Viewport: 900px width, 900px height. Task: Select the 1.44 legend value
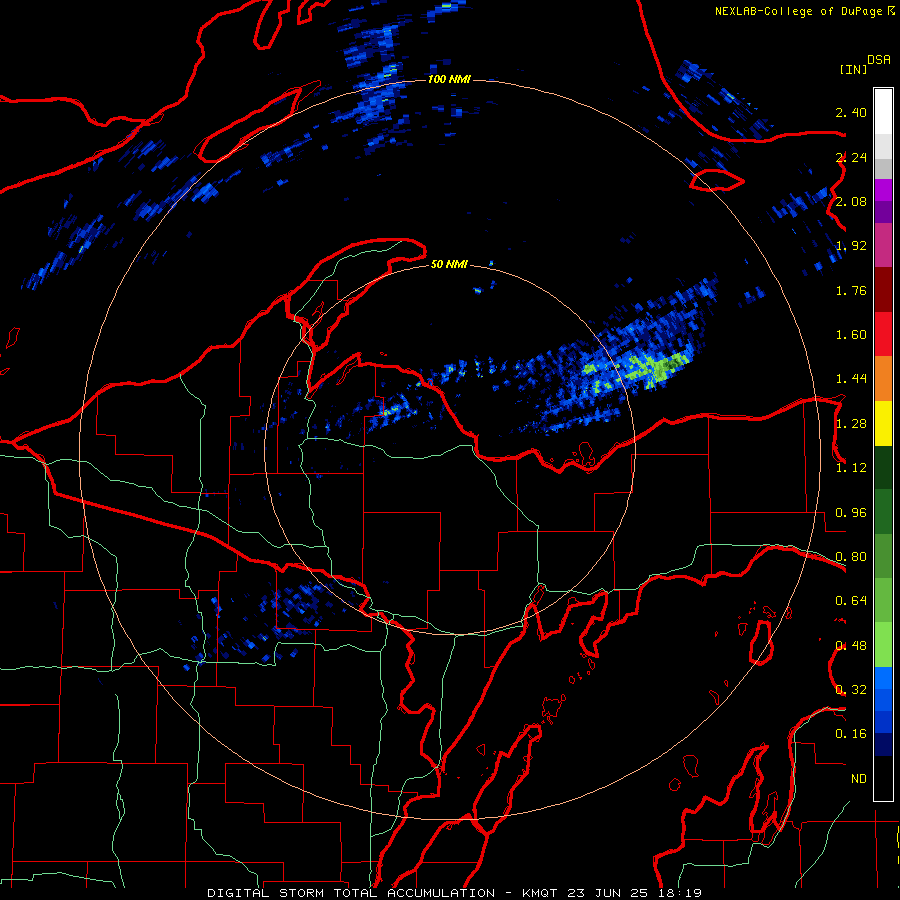[x=851, y=379]
